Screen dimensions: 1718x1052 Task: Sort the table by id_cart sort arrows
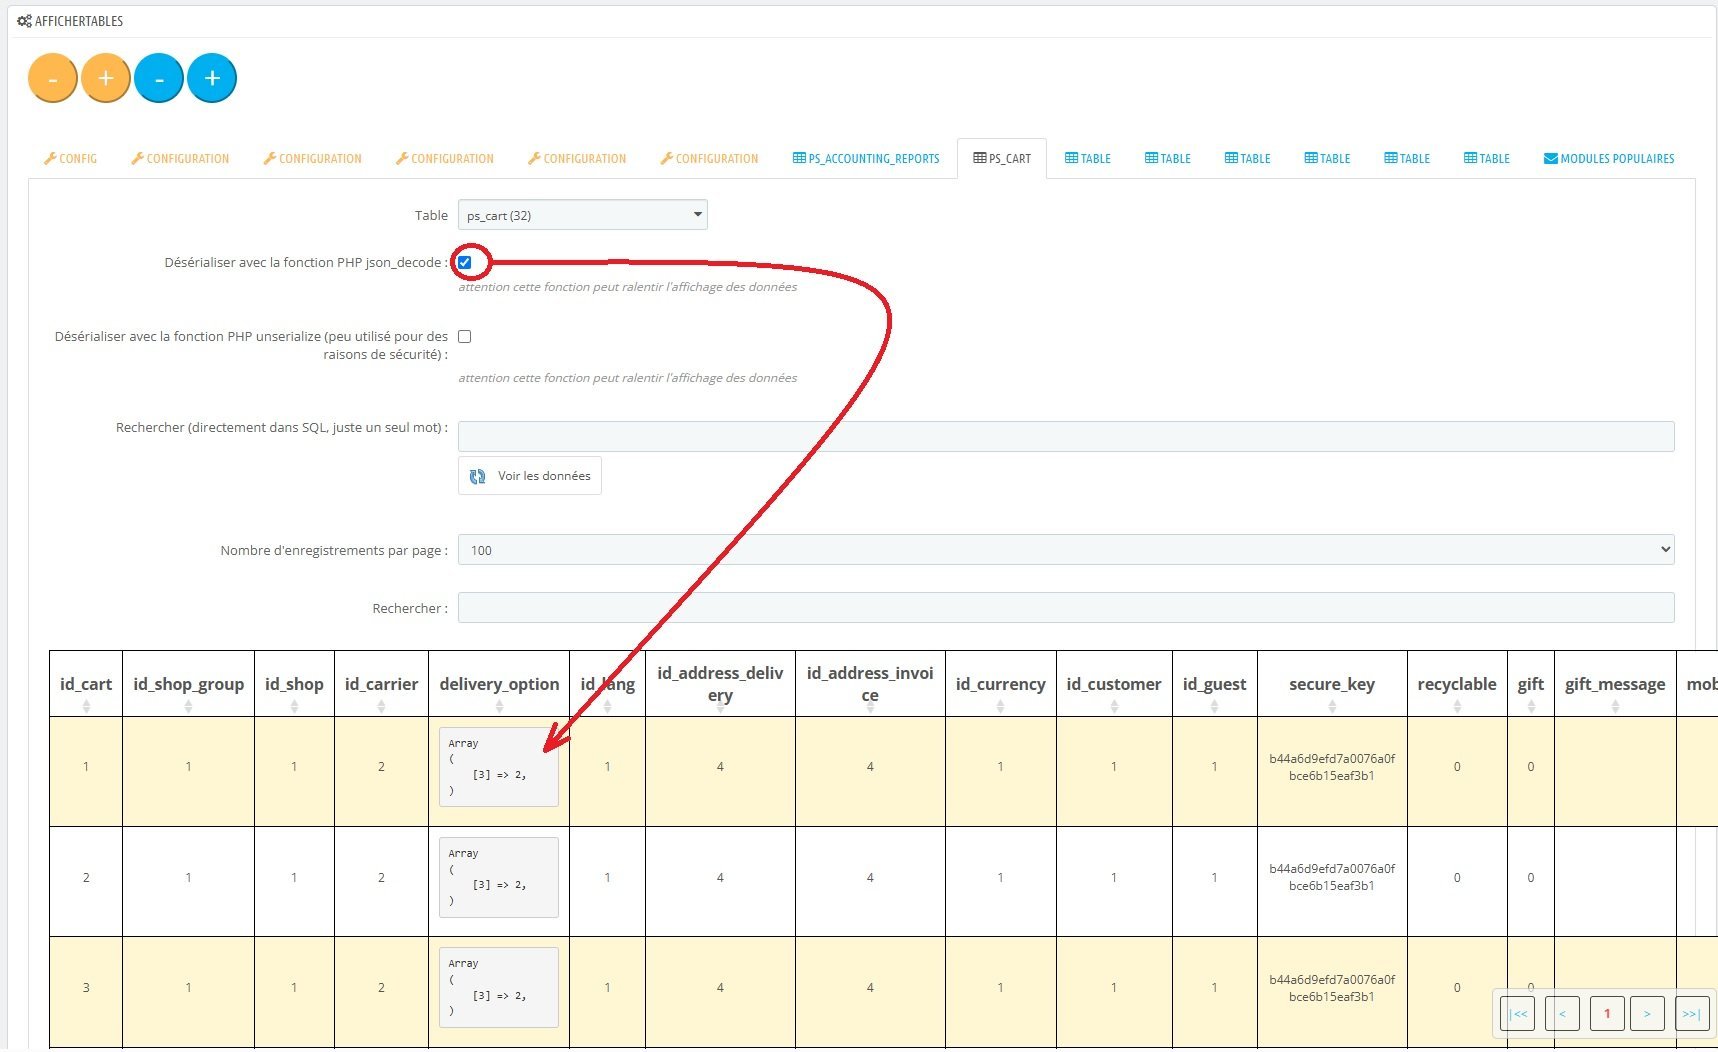[x=86, y=706]
